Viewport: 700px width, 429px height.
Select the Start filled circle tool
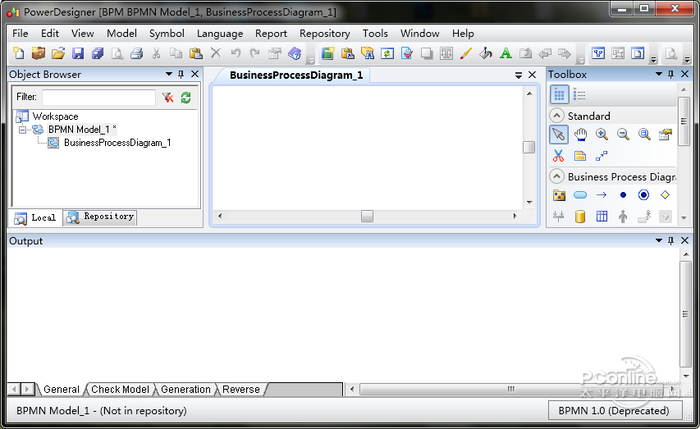(x=623, y=195)
